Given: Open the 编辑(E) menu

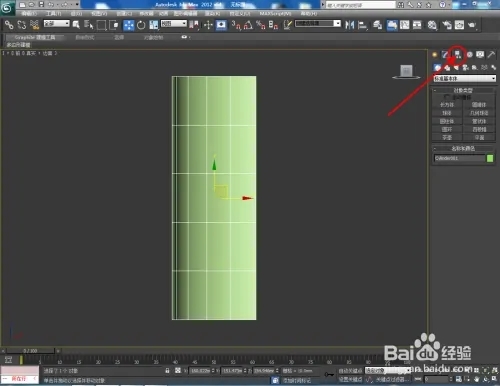Looking at the screenshot, I should 29,14.
